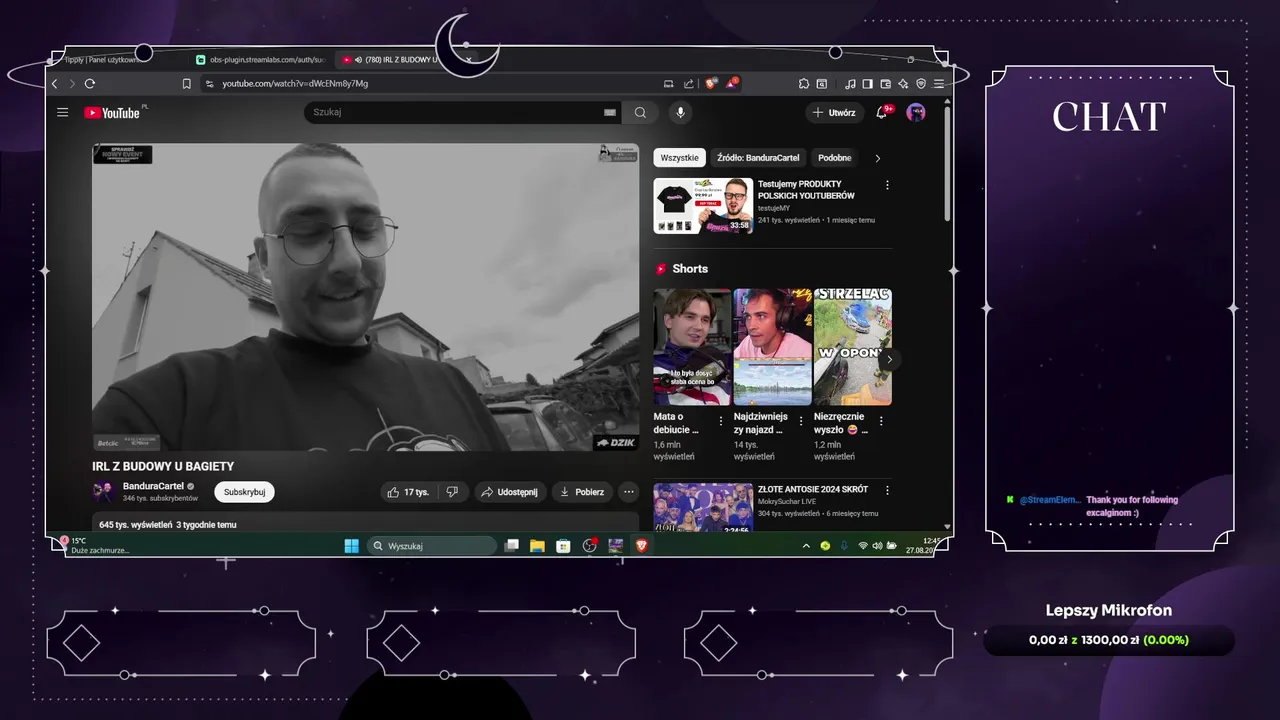The image size is (1280, 720).
Task: Open the BanduraCartel channel name link
Action: (x=153, y=486)
